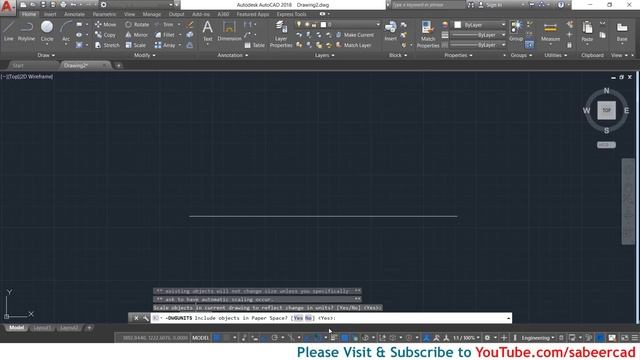The width and height of the screenshot is (640, 360).
Task: Toggle clean screen in status bar
Action: (624, 338)
